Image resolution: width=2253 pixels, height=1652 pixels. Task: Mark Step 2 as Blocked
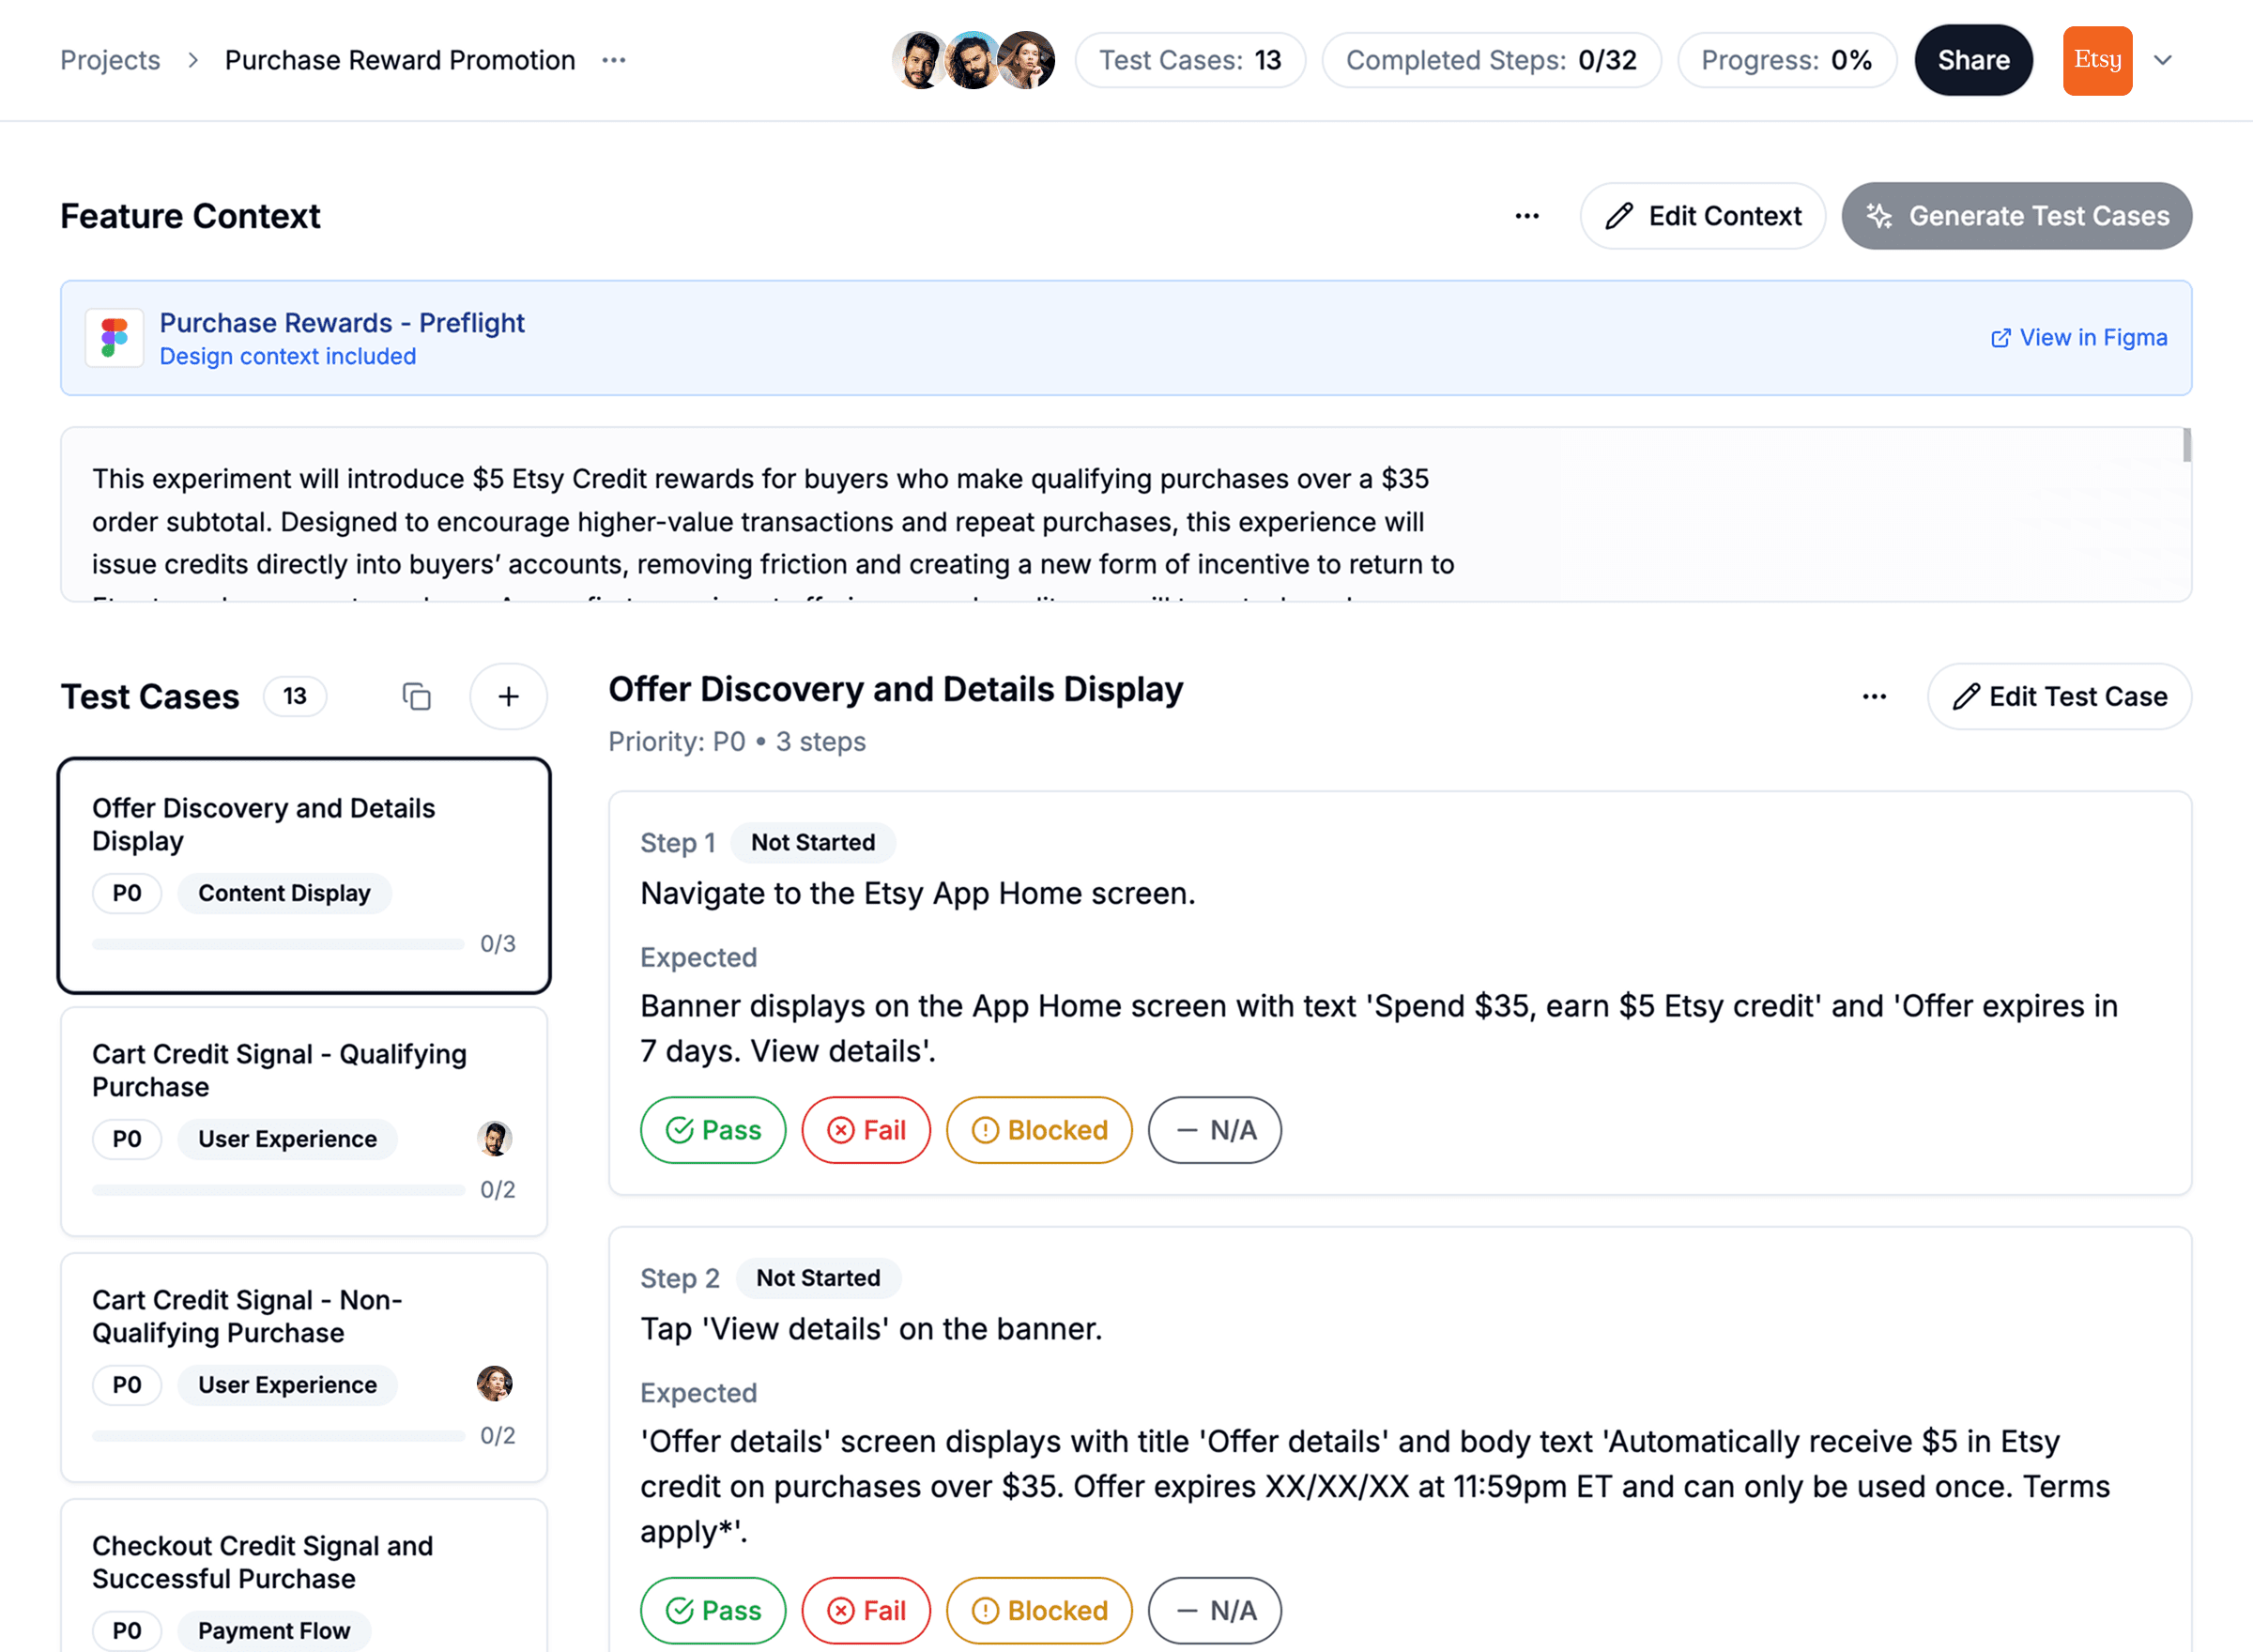click(x=1039, y=1610)
